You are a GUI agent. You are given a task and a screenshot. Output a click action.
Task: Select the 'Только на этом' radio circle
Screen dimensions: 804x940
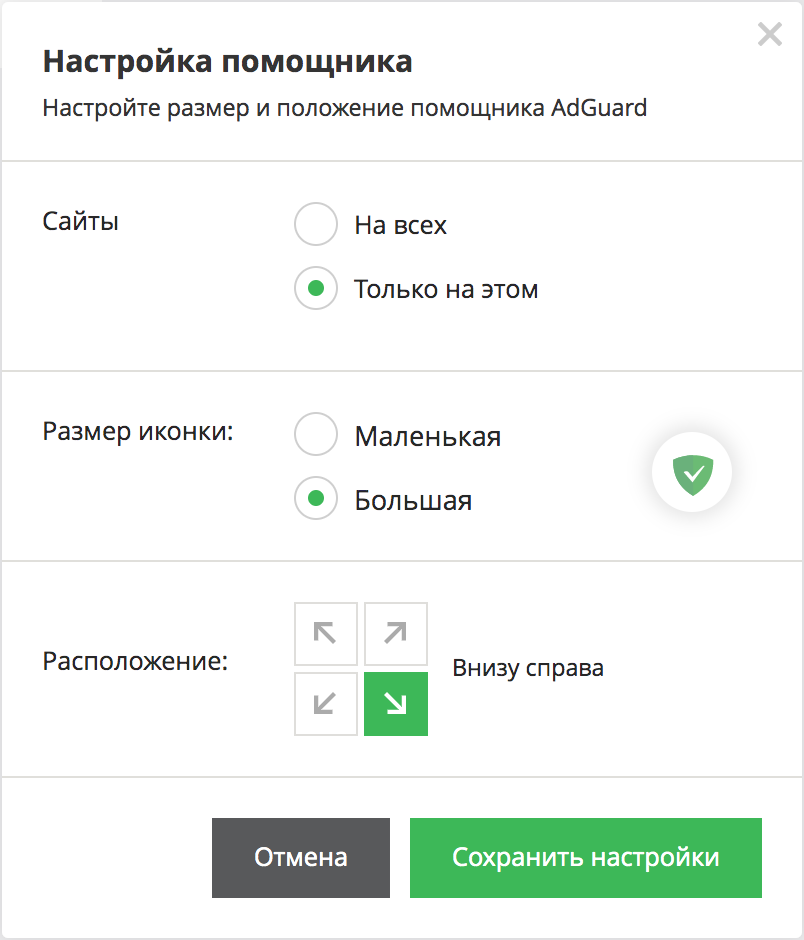click(316, 288)
